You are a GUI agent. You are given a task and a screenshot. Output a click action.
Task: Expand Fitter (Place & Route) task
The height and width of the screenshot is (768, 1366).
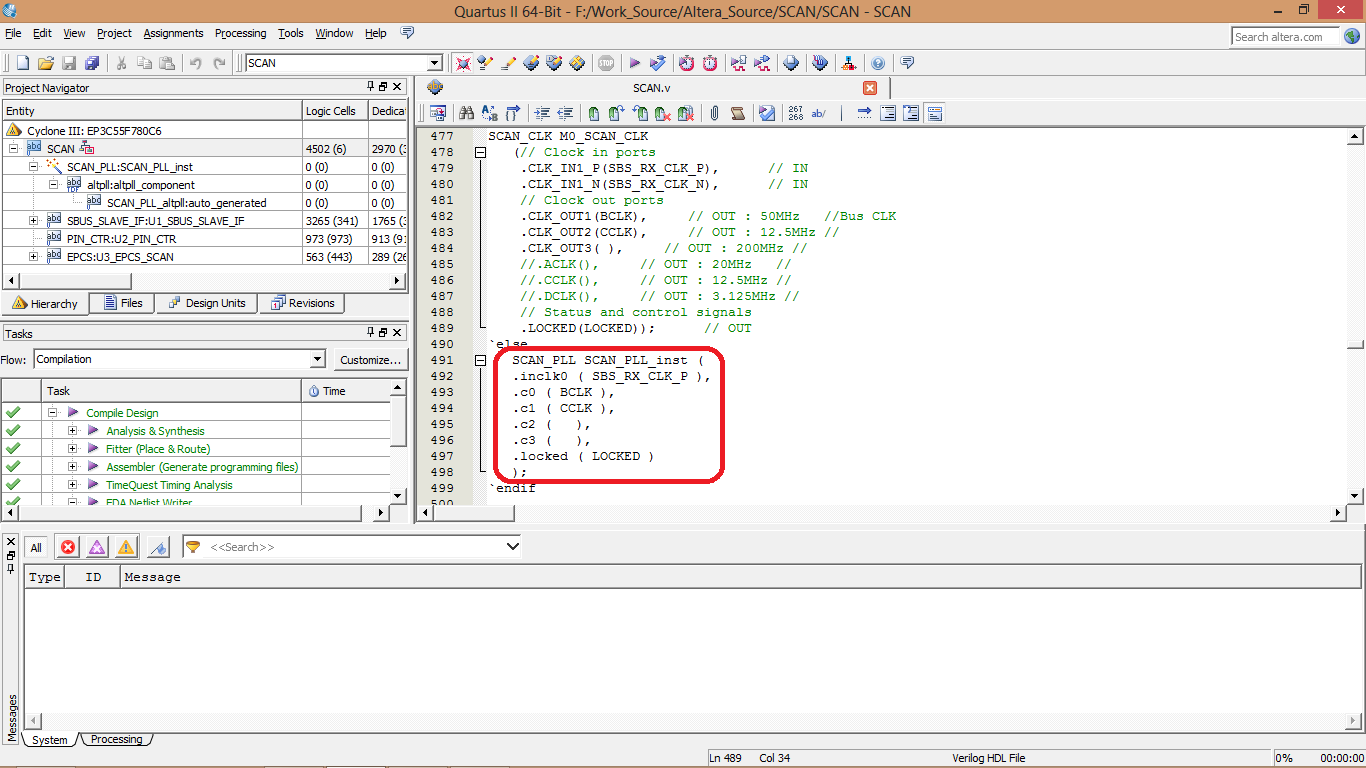73,449
